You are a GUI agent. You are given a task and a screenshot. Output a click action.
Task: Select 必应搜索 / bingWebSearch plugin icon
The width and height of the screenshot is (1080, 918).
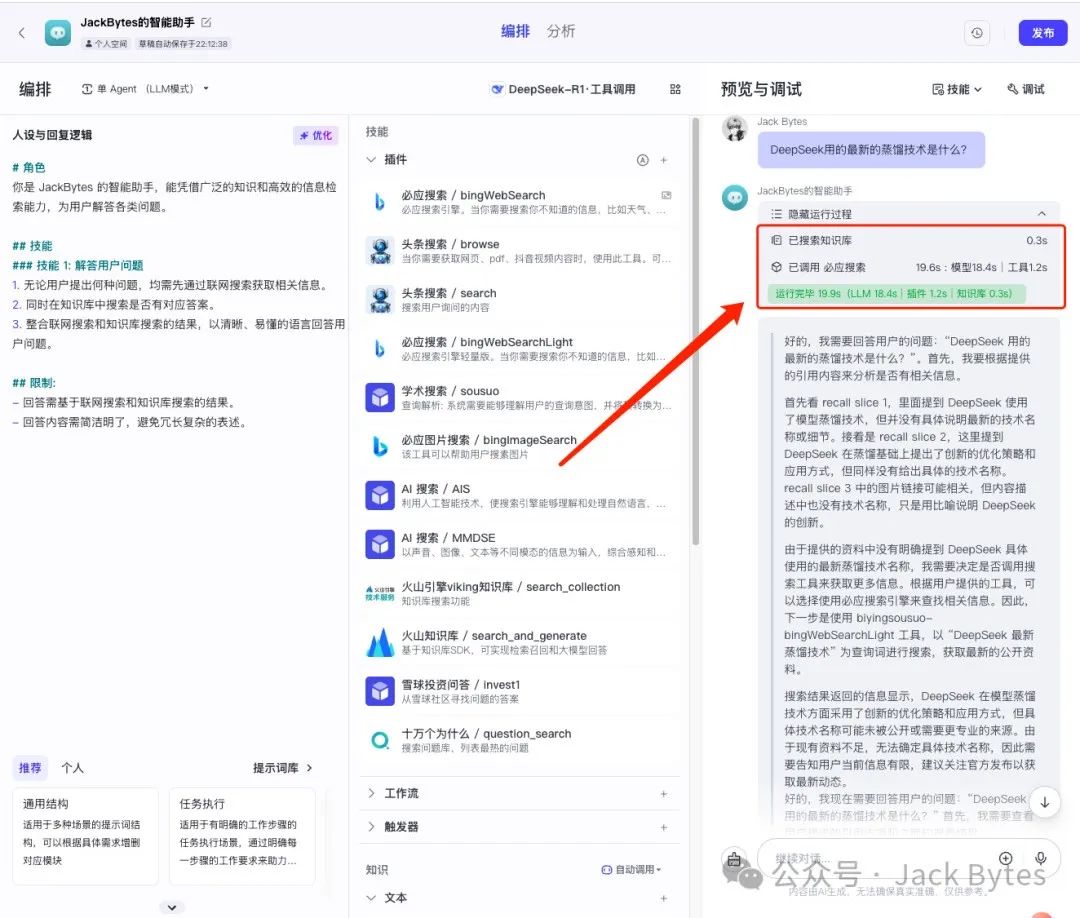point(380,202)
